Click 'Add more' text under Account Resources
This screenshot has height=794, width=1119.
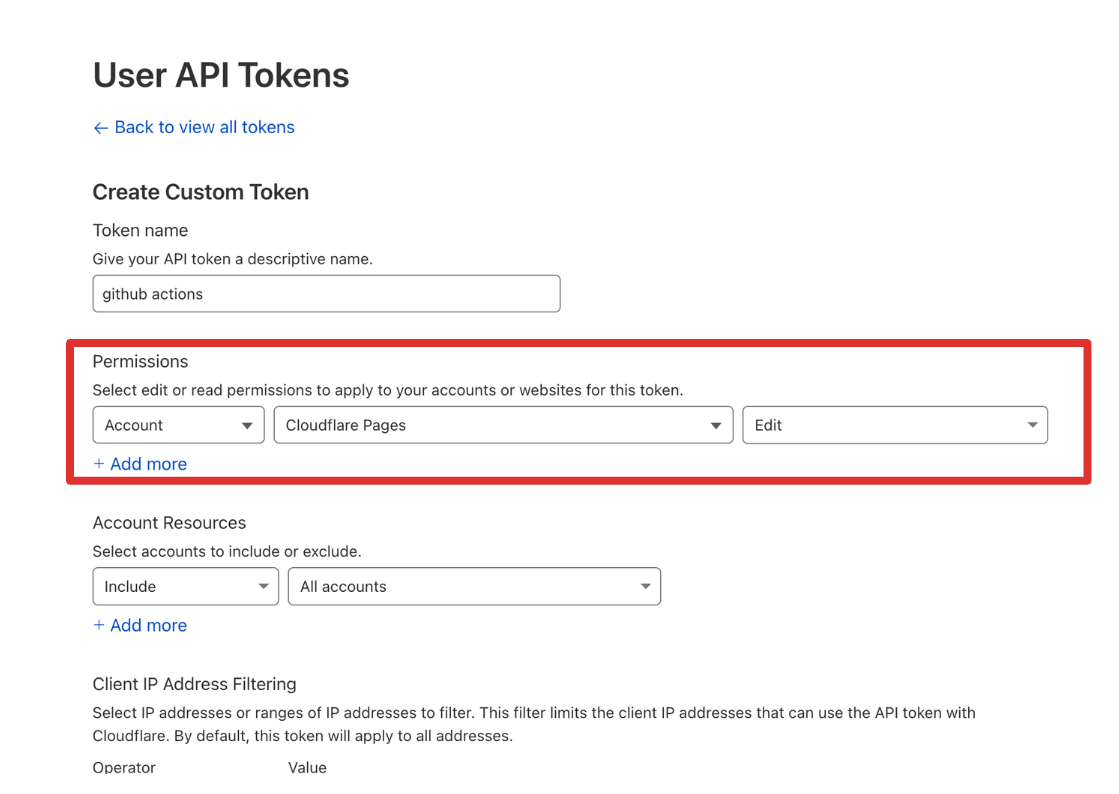click(148, 625)
